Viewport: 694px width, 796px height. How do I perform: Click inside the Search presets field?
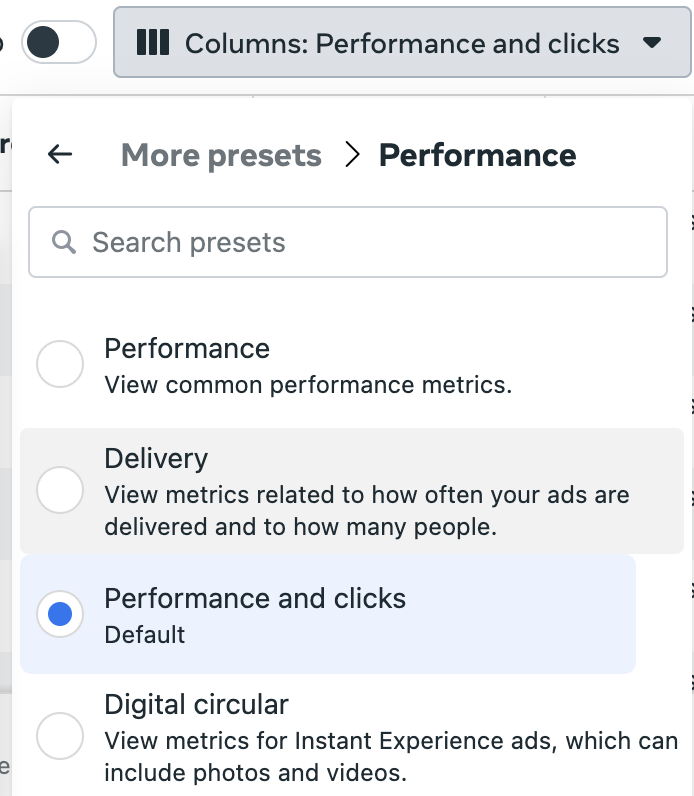point(348,242)
